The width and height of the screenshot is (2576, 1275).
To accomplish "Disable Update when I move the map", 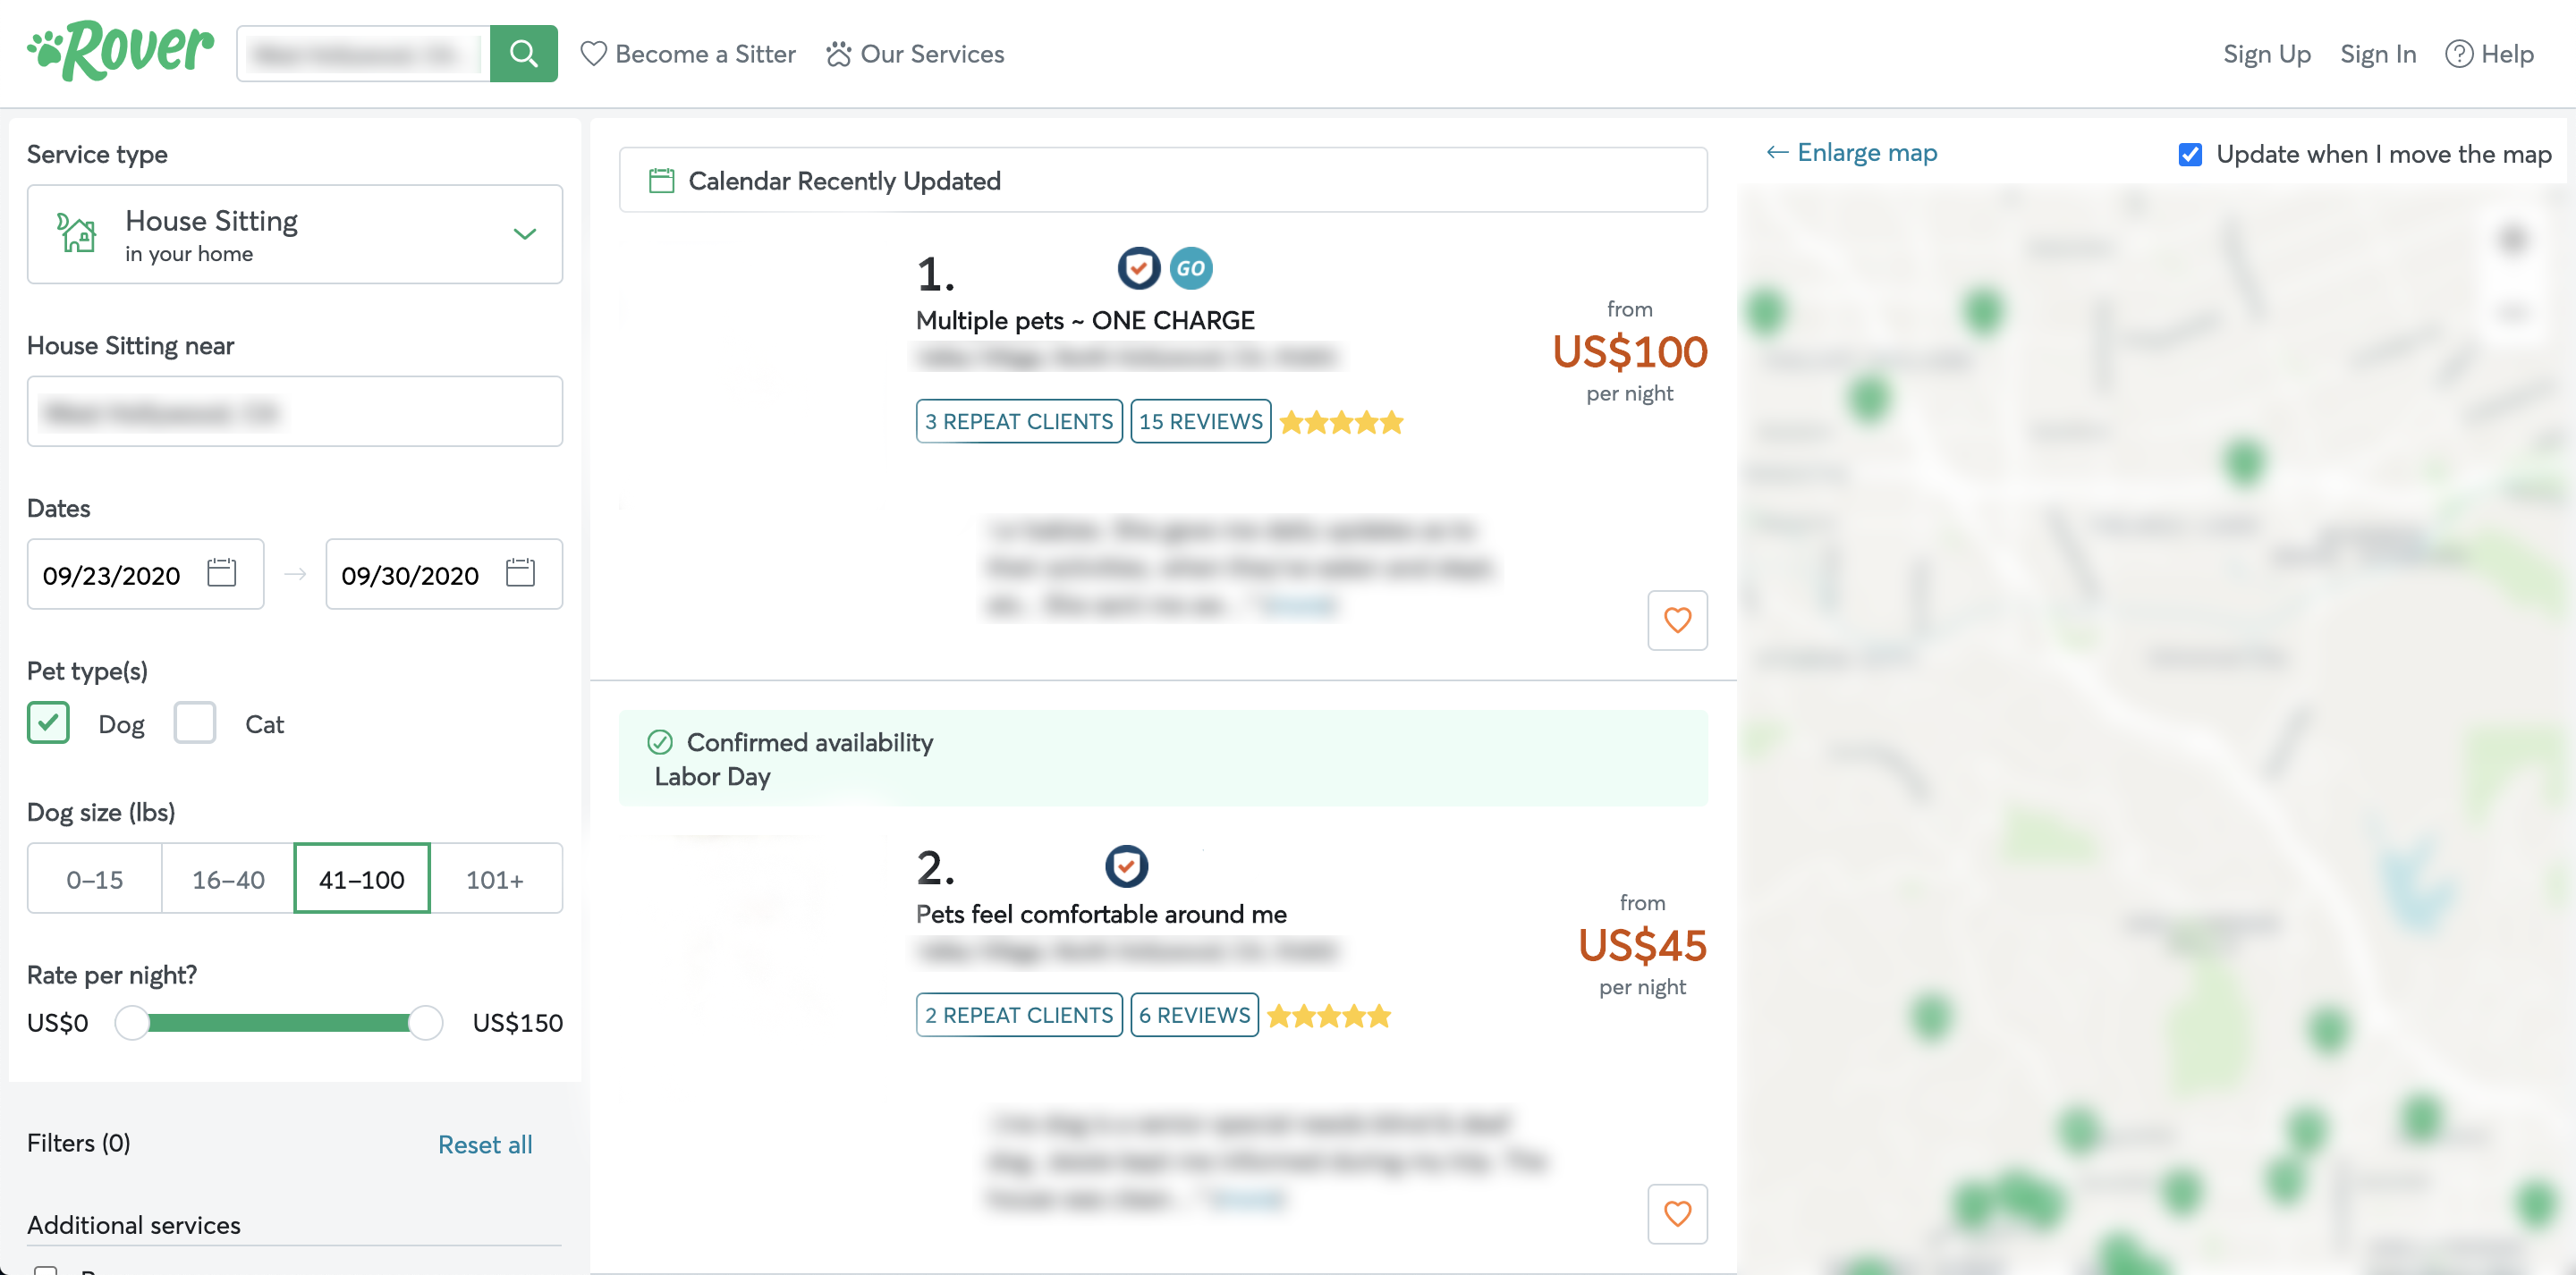I will [2189, 155].
